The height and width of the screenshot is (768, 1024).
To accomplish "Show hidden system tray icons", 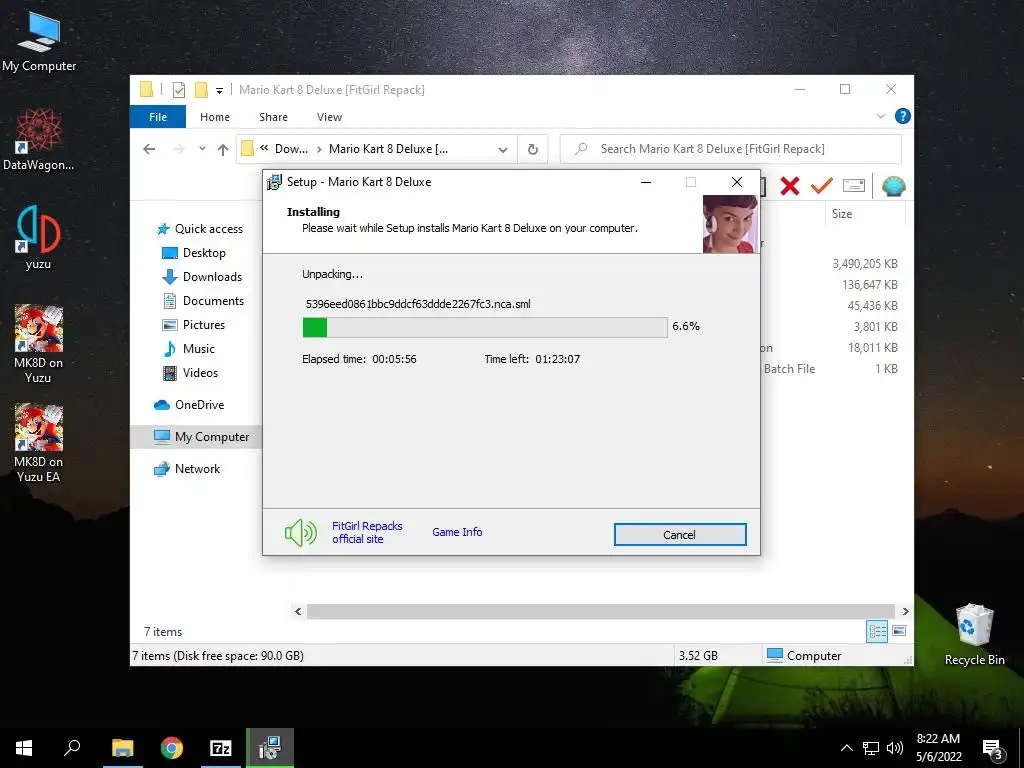I will pyautogui.click(x=846, y=748).
